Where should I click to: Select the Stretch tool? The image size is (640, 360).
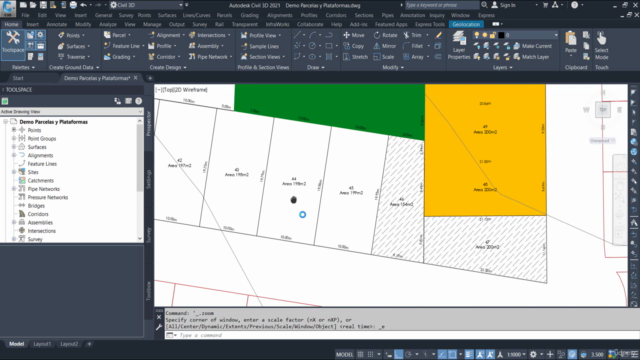[x=356, y=57]
